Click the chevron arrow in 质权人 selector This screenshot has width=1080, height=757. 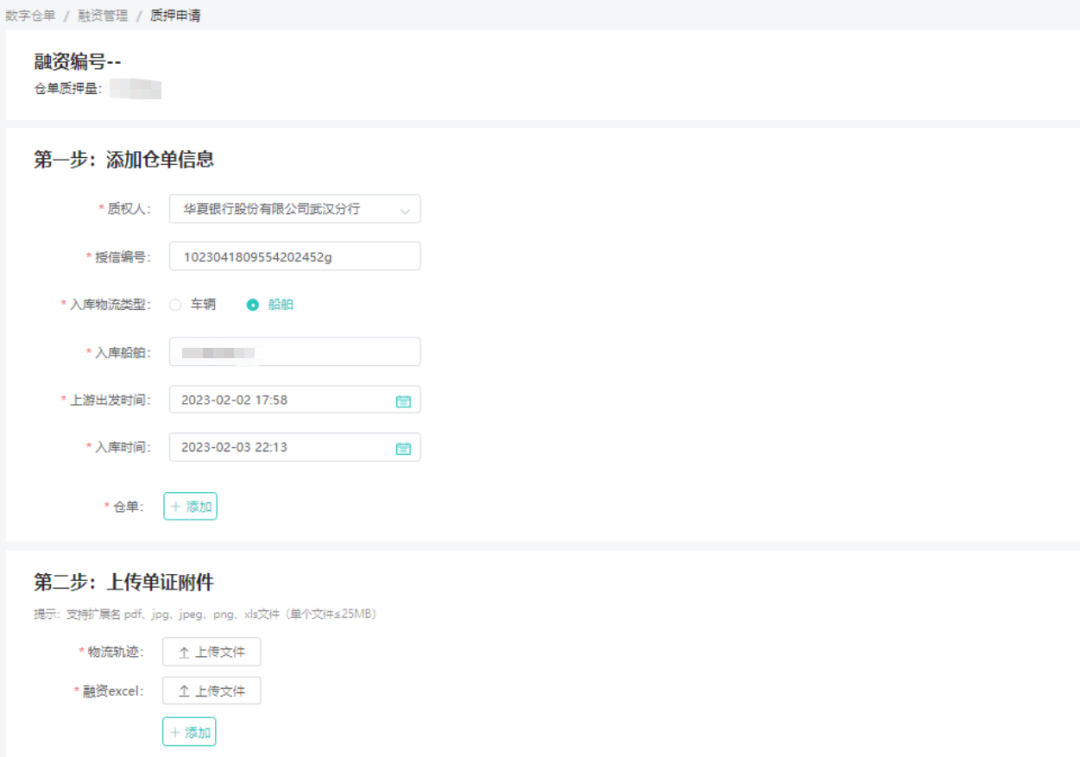(x=404, y=210)
